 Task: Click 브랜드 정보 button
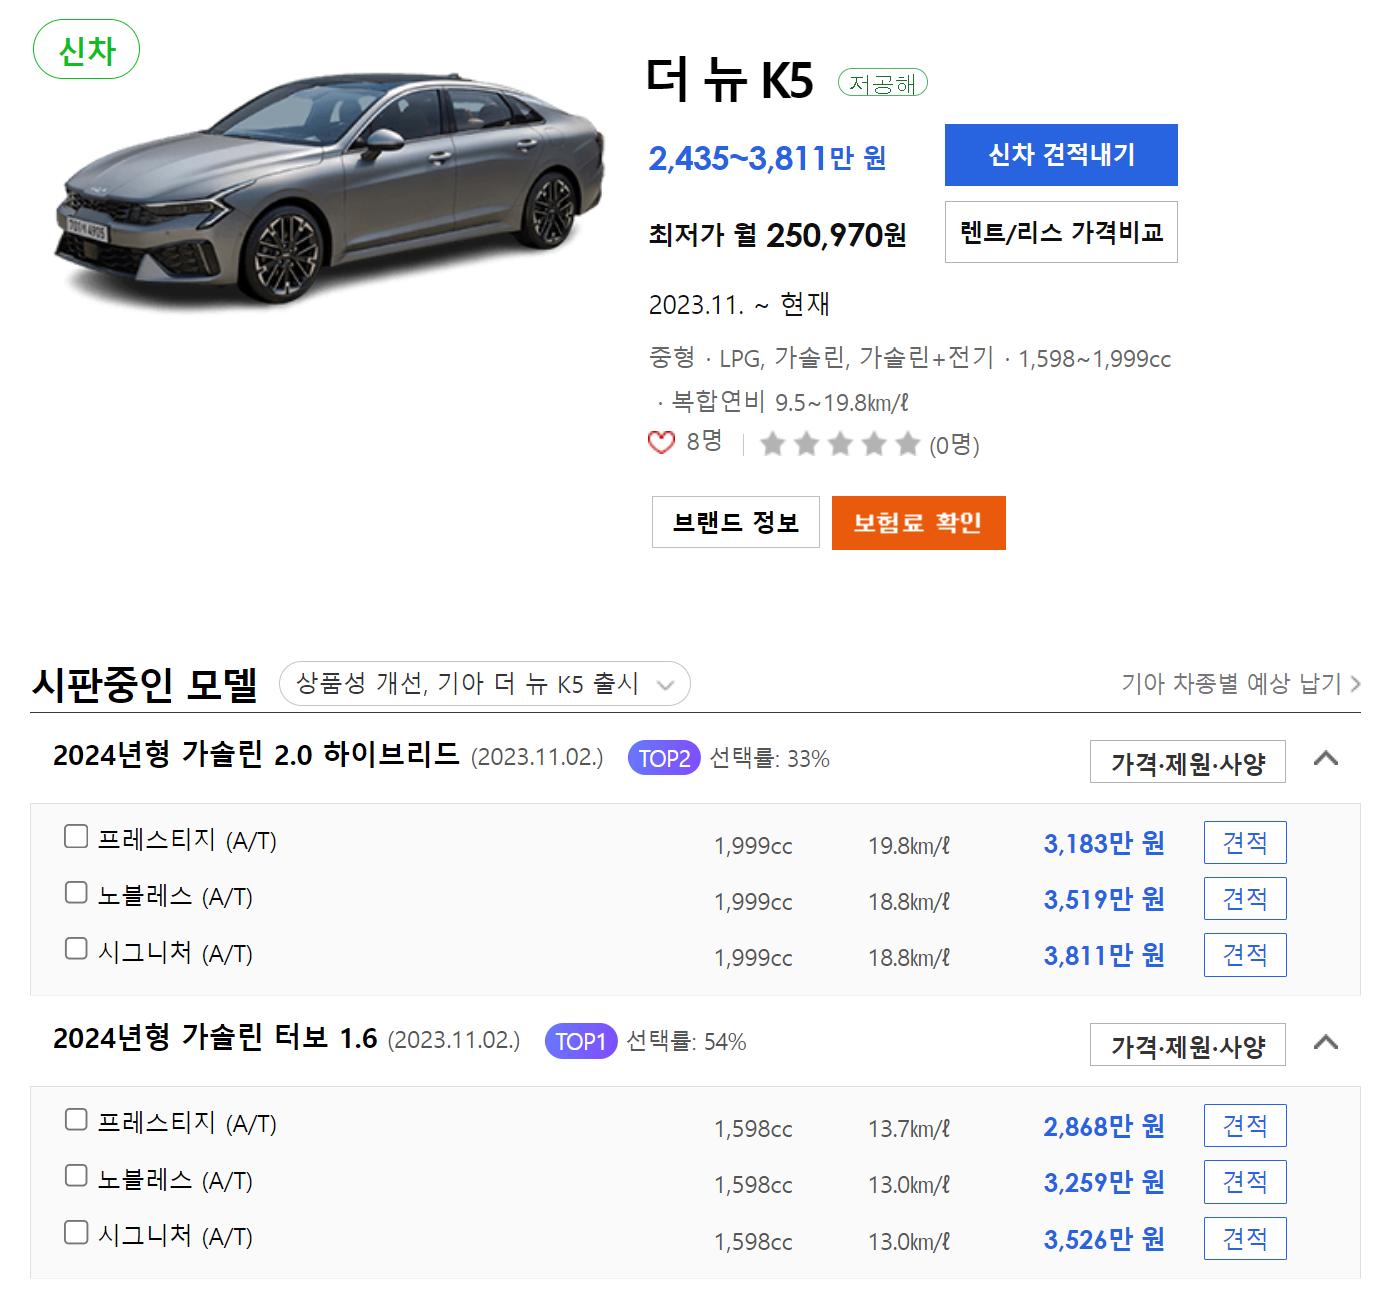pyautogui.click(x=736, y=522)
